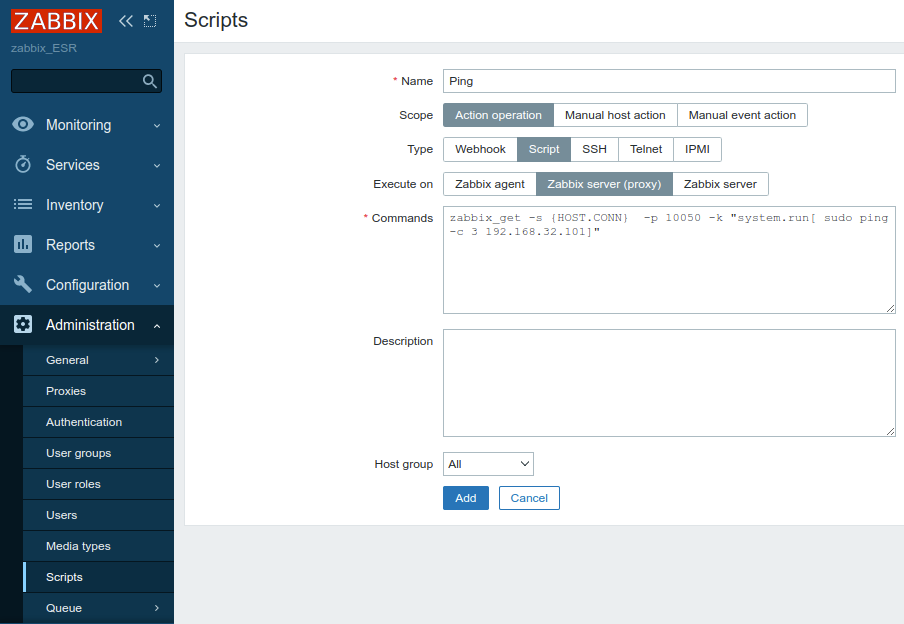Expand the Services menu chevron

tap(157, 166)
